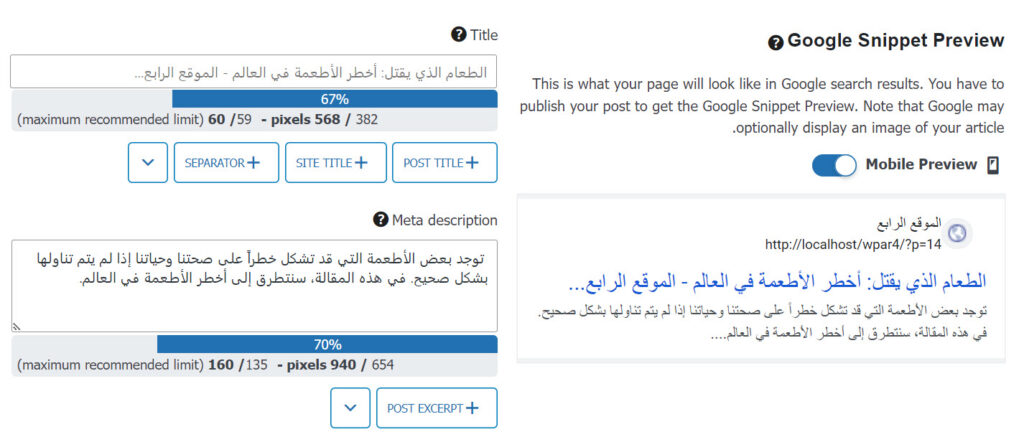This screenshot has width=1024, height=437.
Task: Insert the POST EXCERPT tag
Action: point(436,408)
